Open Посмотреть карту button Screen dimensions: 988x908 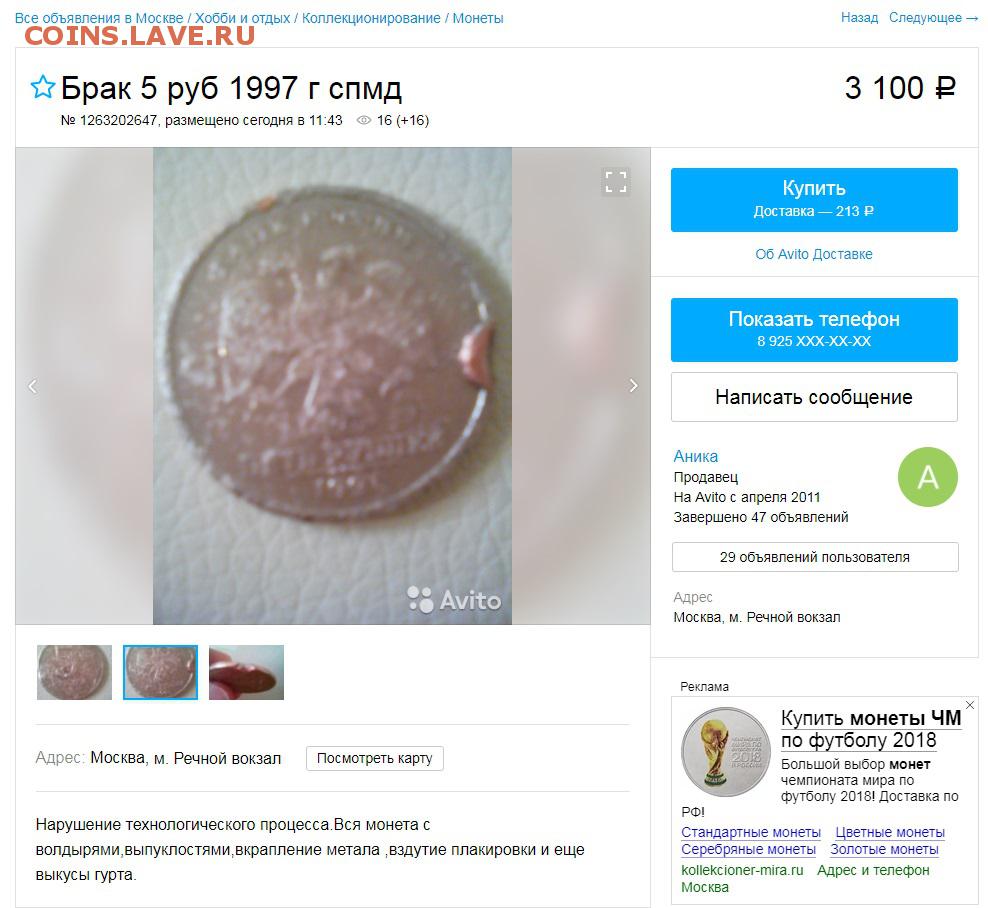click(374, 759)
